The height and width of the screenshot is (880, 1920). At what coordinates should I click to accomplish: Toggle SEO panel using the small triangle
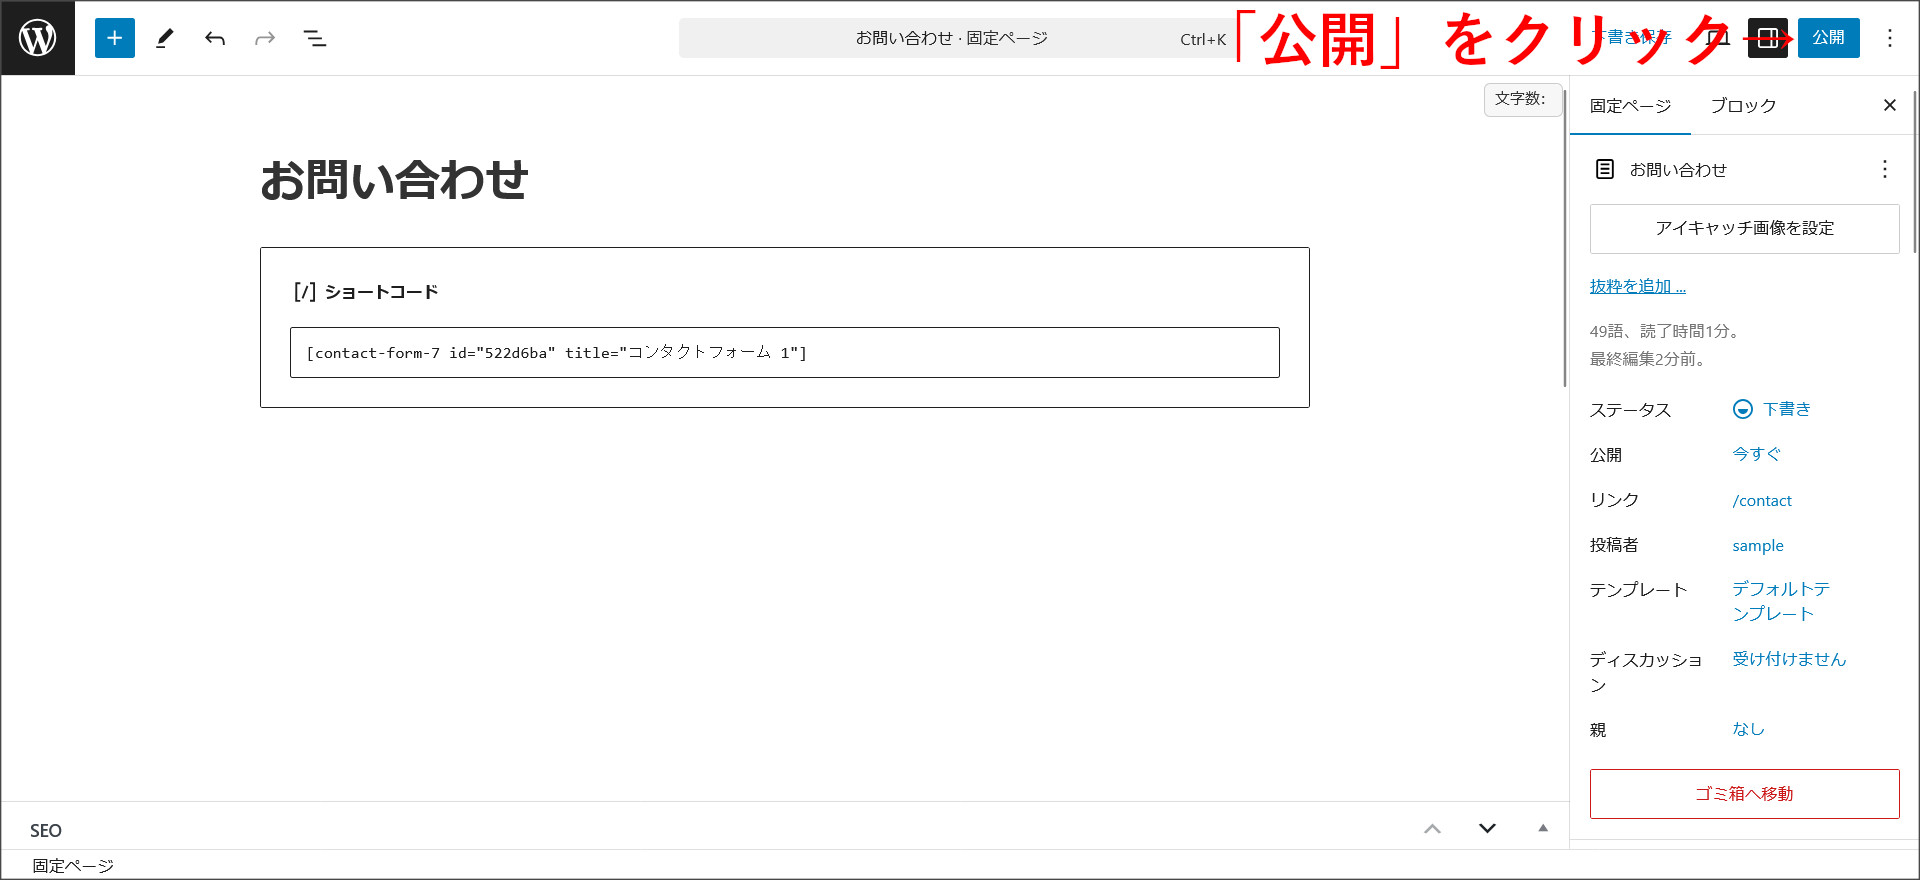tap(1543, 828)
